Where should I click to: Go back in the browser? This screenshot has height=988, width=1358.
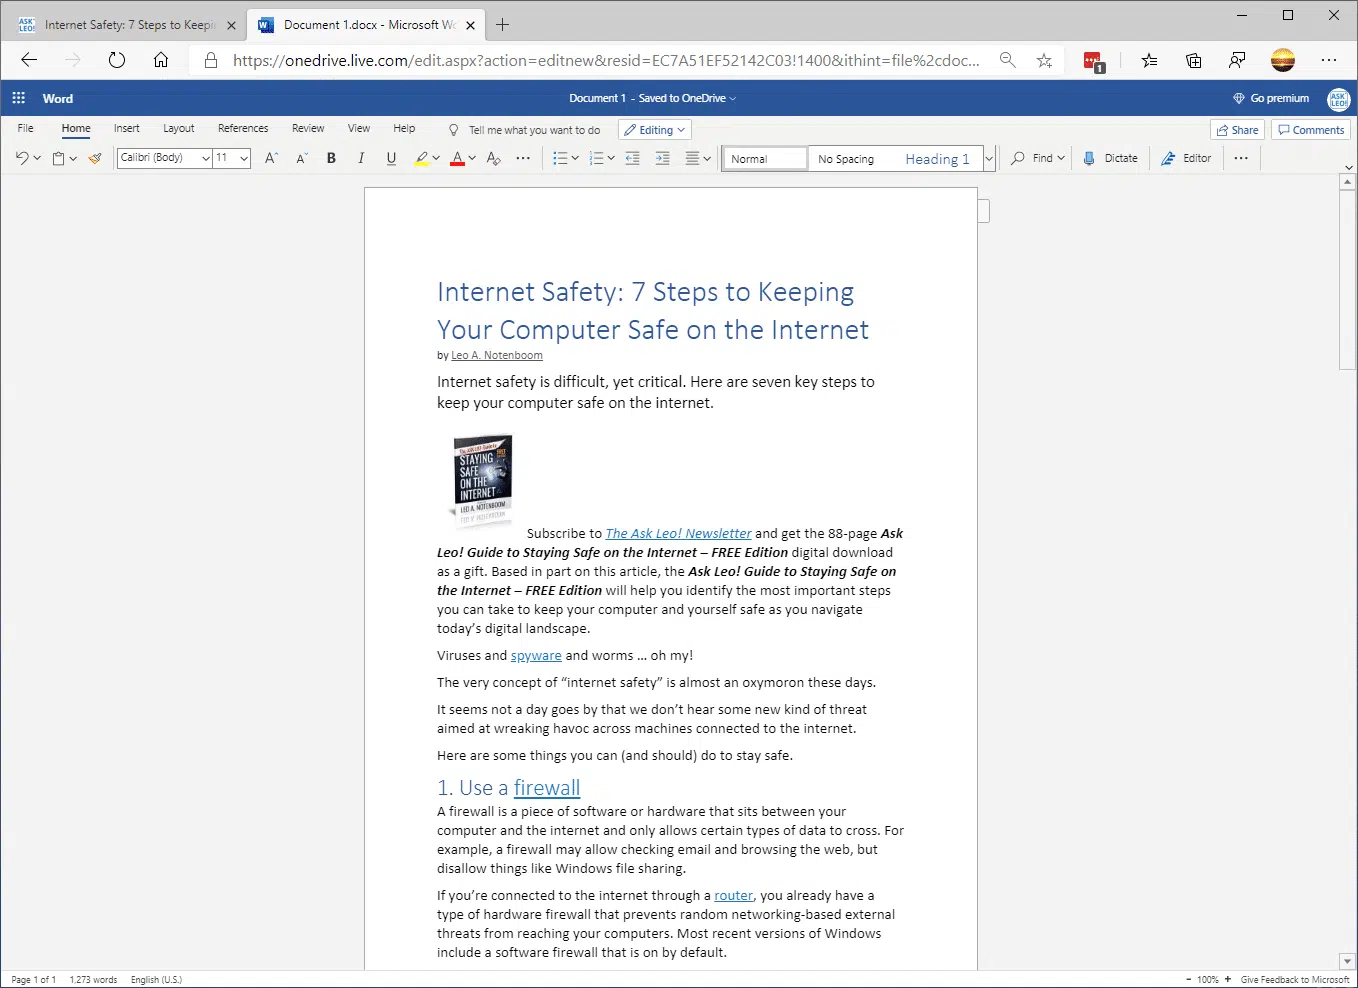pyautogui.click(x=29, y=60)
